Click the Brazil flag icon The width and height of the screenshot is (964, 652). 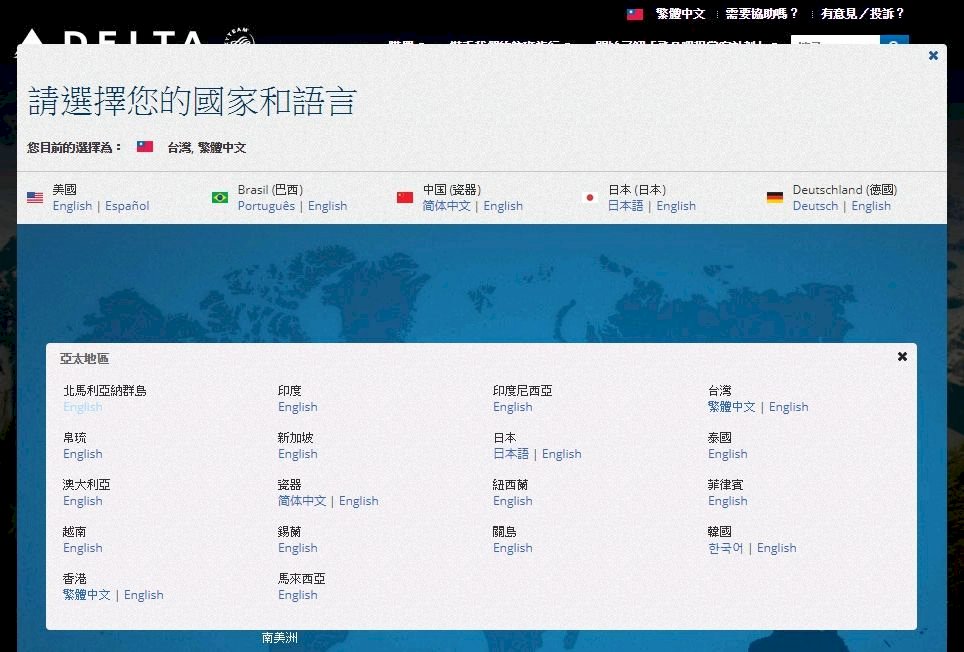(220, 198)
